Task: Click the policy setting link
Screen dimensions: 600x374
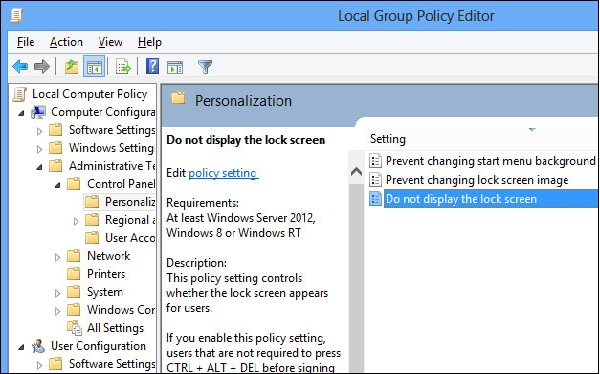Action: [223, 173]
